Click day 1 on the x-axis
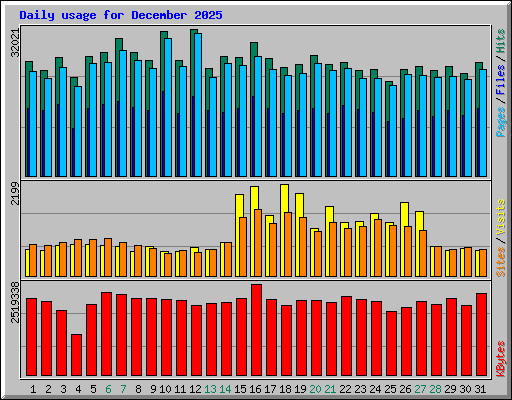 (33, 389)
